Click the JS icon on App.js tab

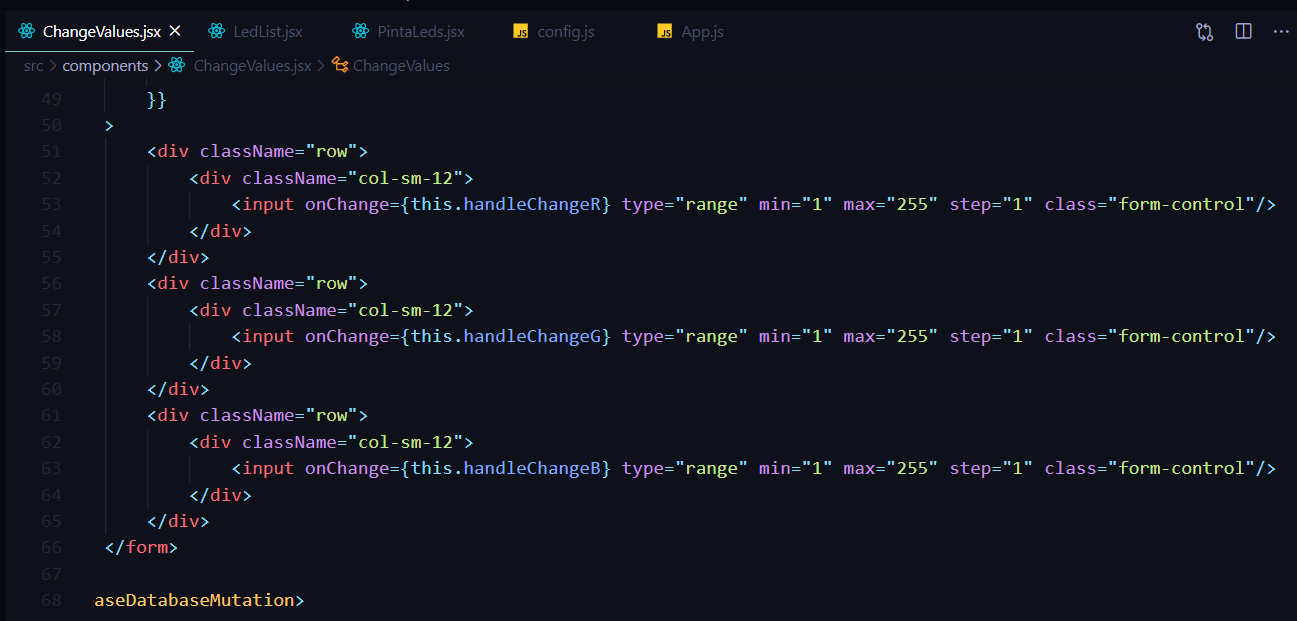[664, 31]
